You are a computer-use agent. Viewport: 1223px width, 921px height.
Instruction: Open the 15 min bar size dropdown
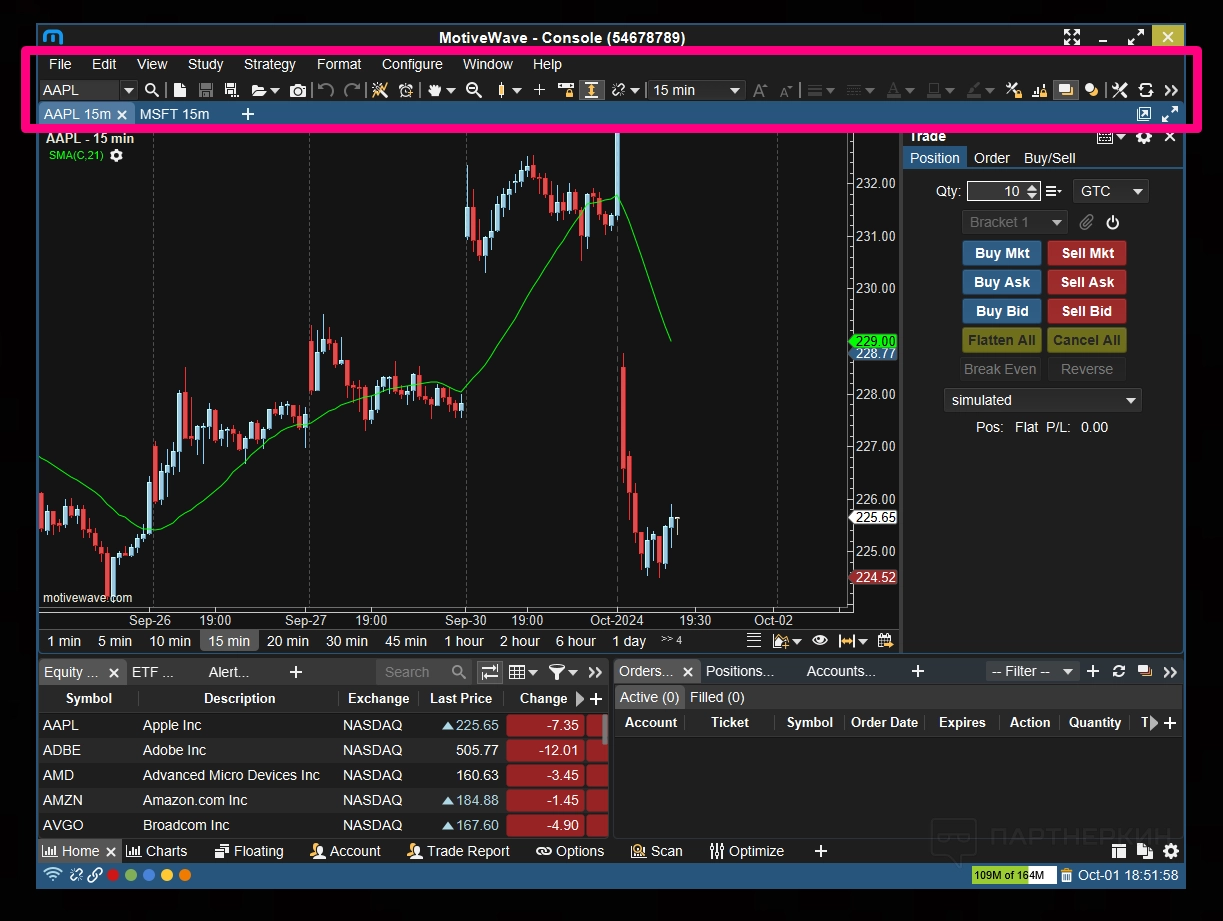point(696,90)
